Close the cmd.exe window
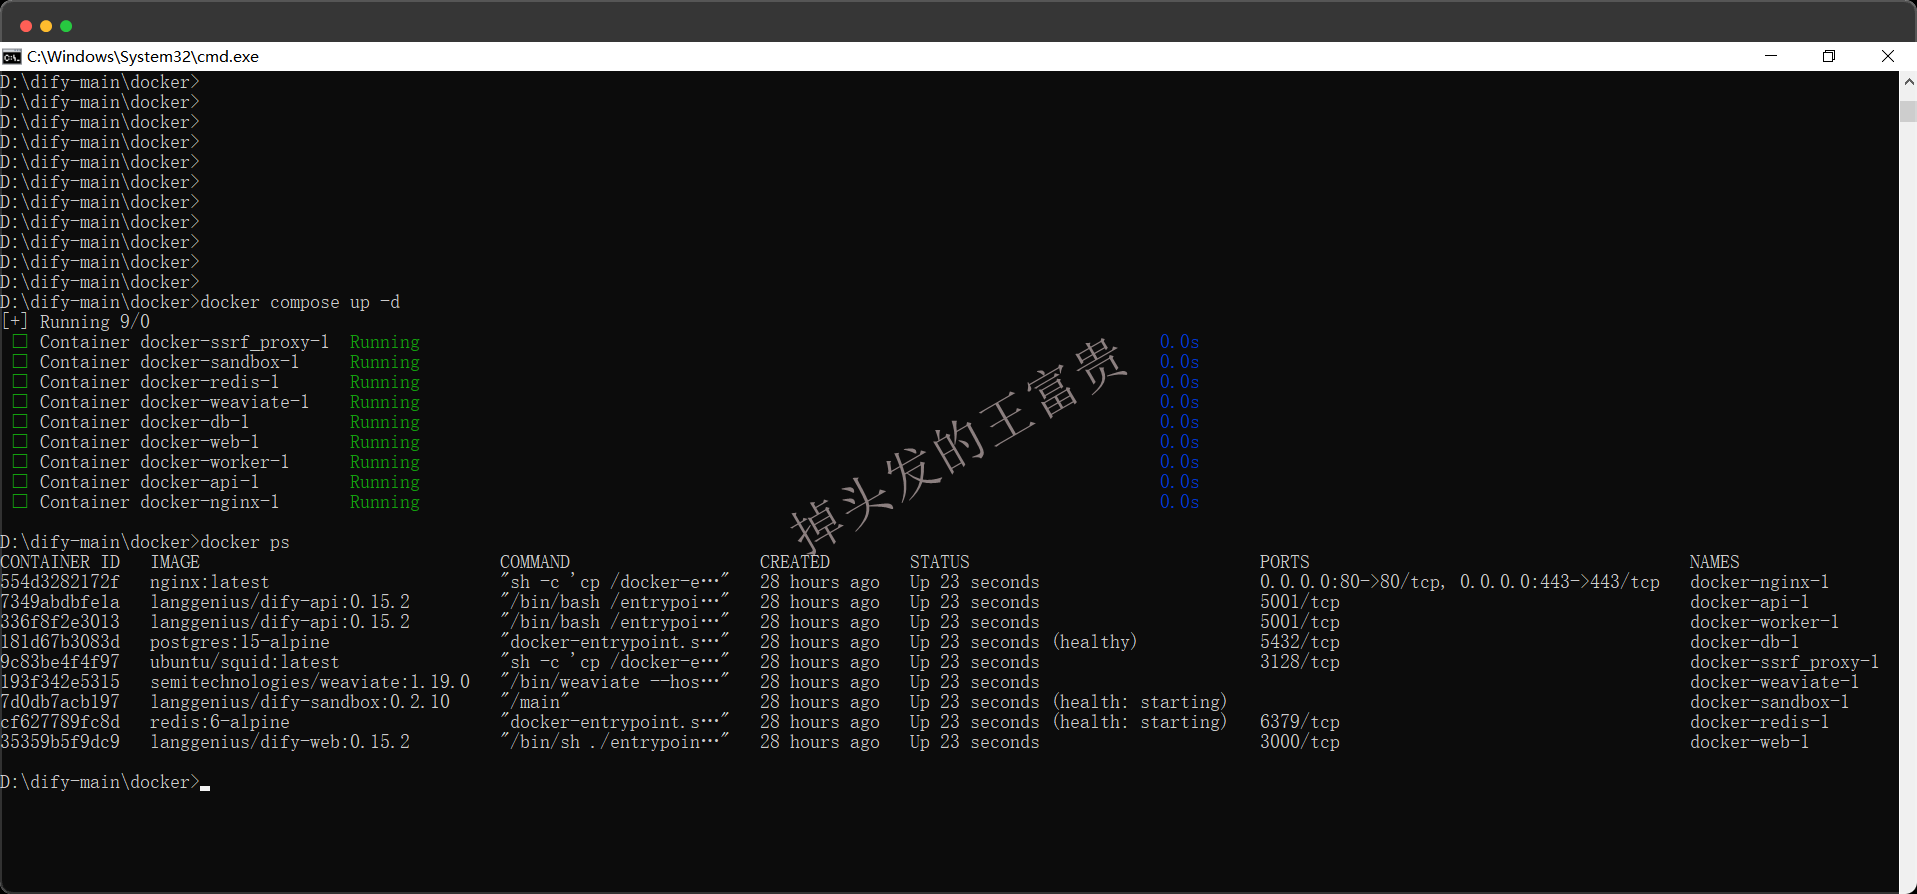The height and width of the screenshot is (894, 1917). [x=1887, y=56]
